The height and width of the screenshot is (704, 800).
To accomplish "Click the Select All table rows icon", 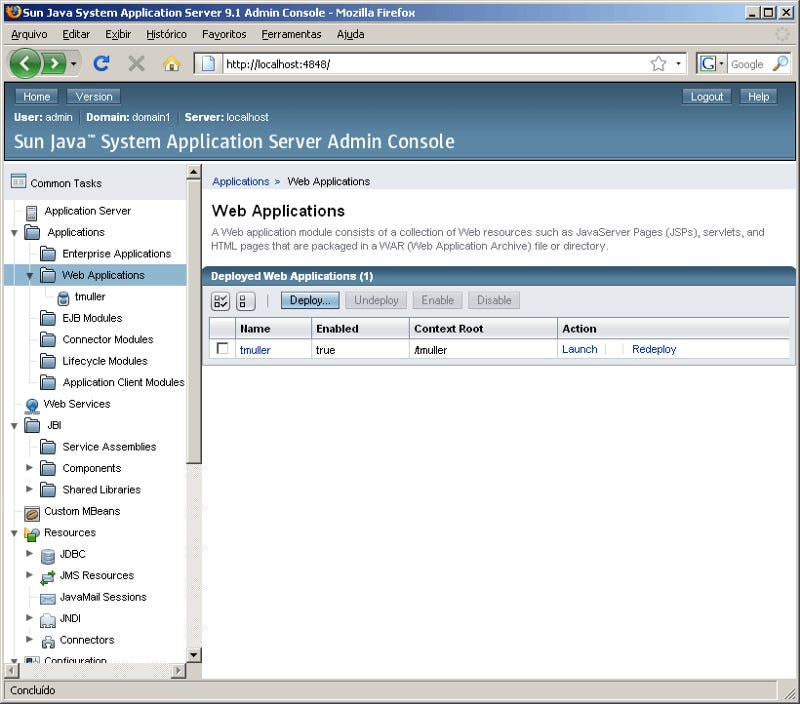I will (221, 301).
